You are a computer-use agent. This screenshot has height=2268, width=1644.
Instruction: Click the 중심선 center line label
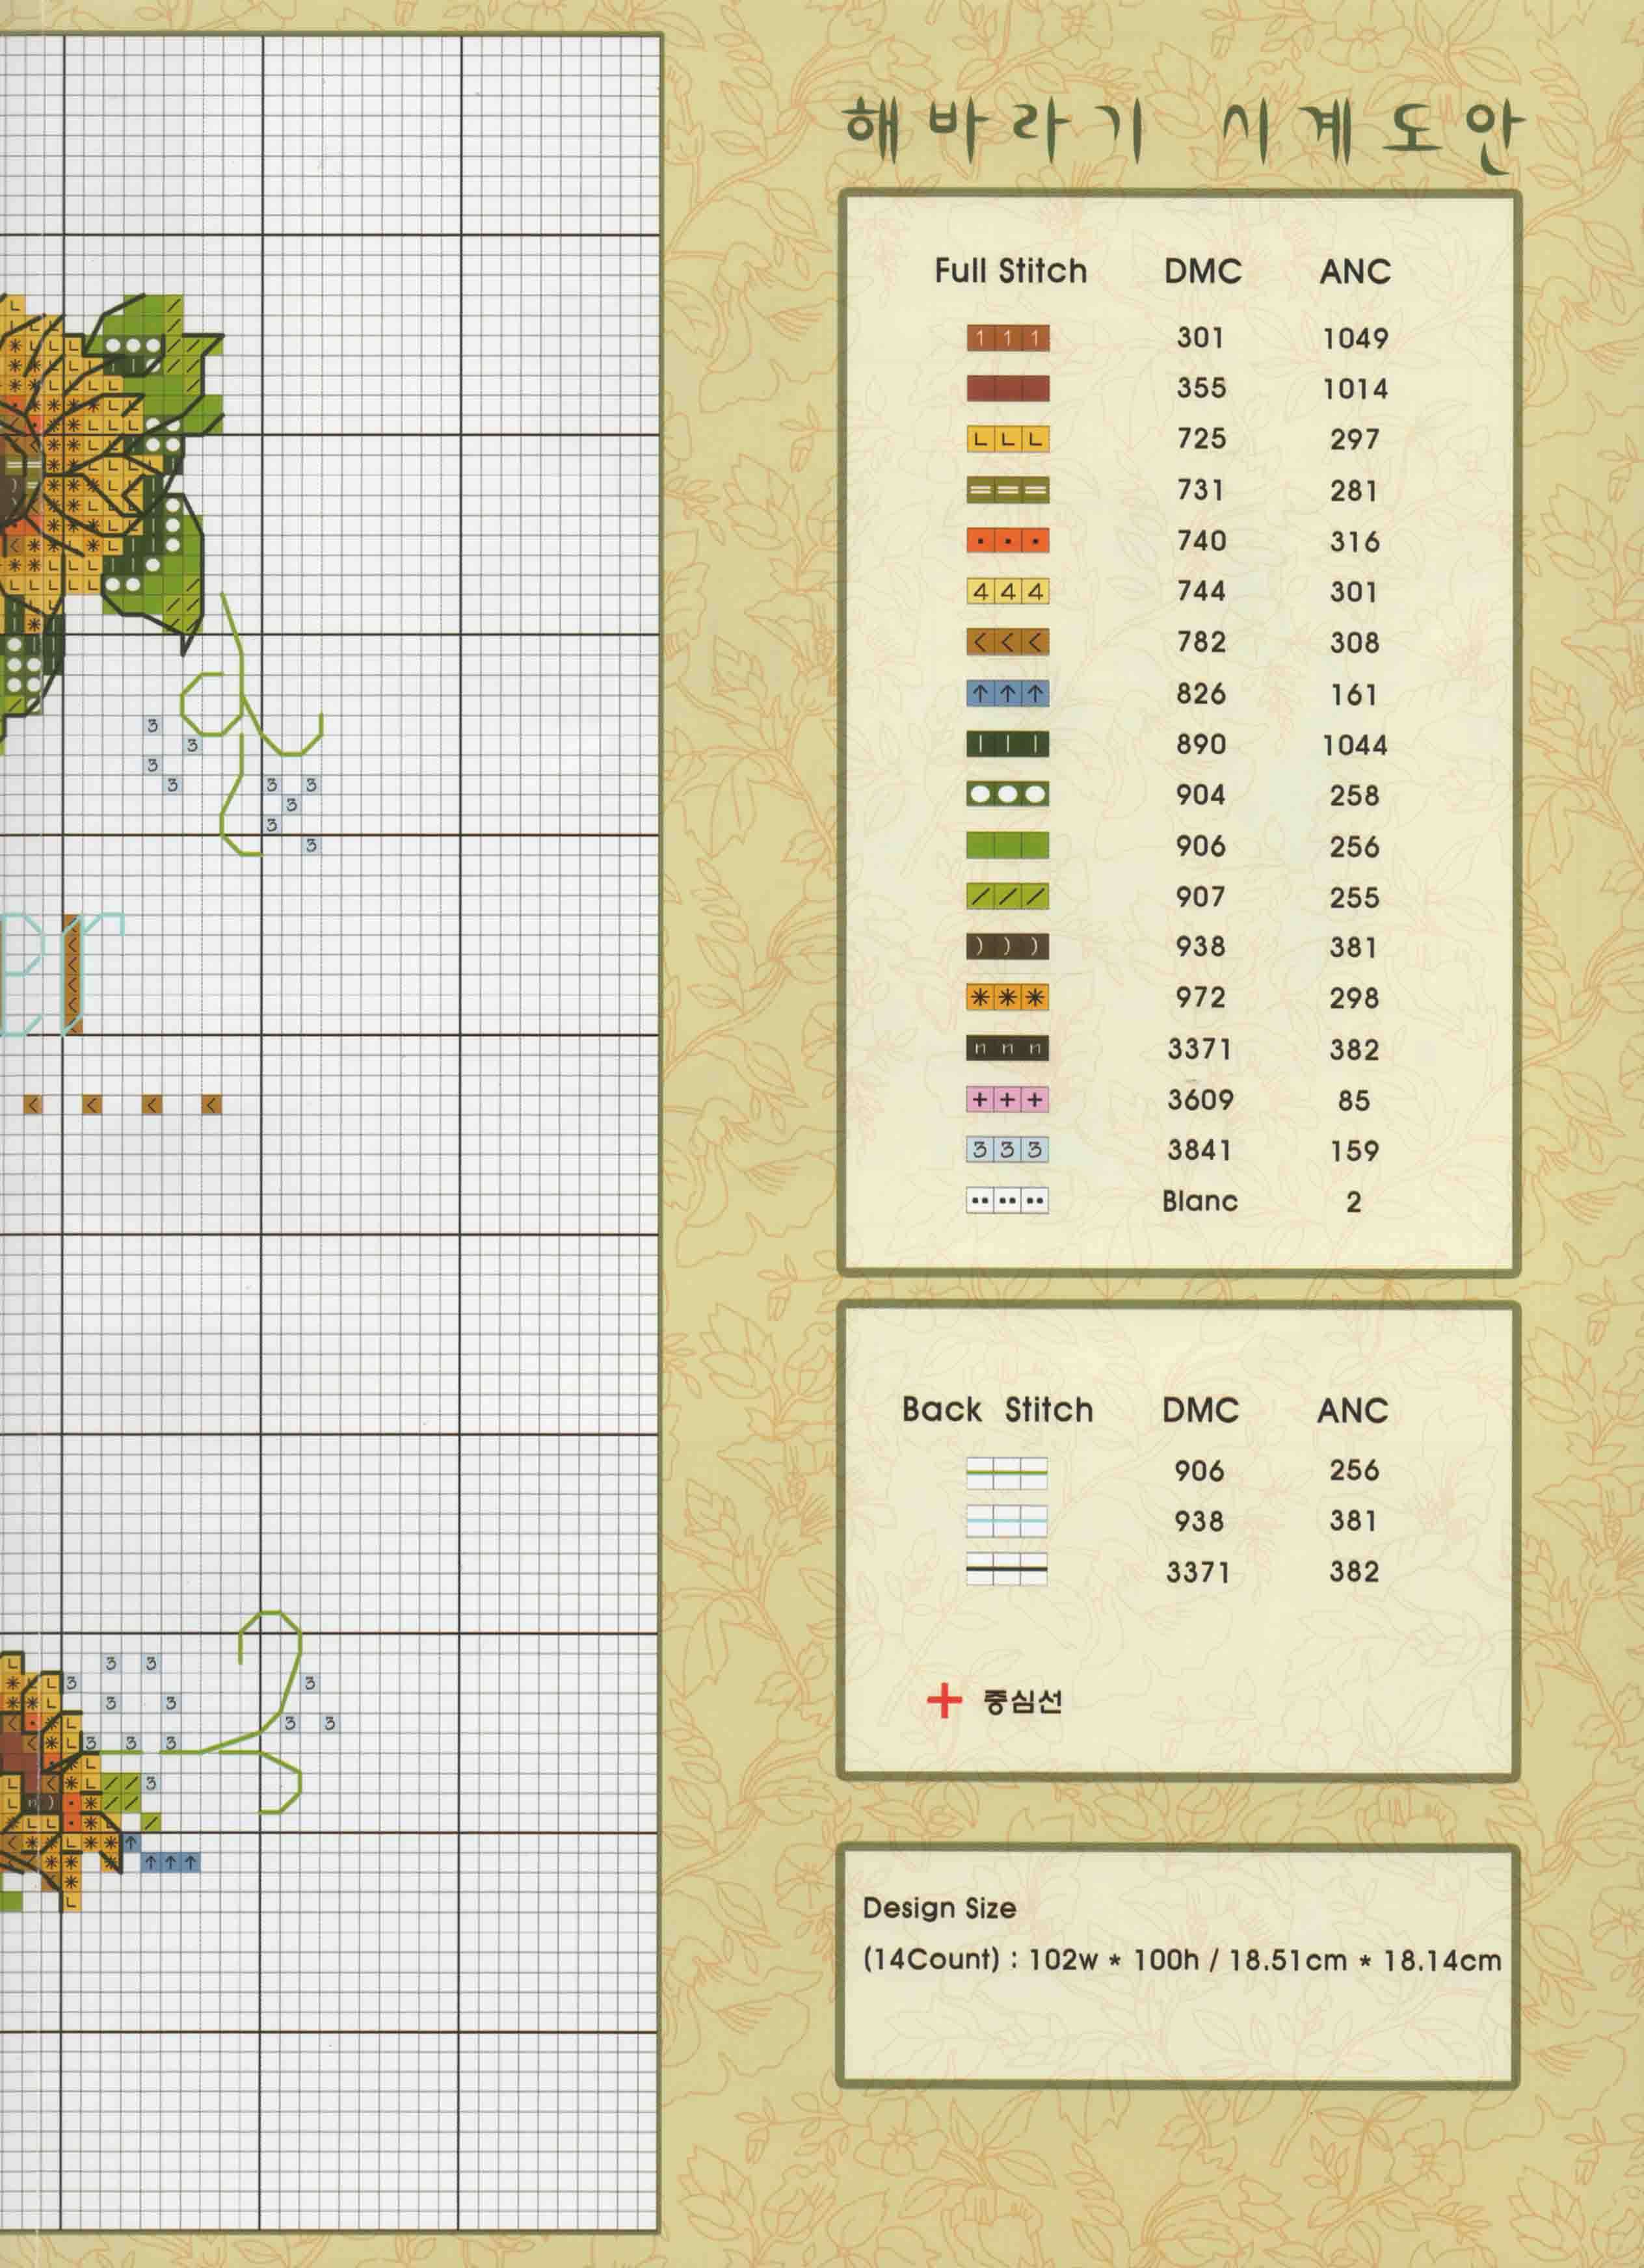click(1022, 1701)
